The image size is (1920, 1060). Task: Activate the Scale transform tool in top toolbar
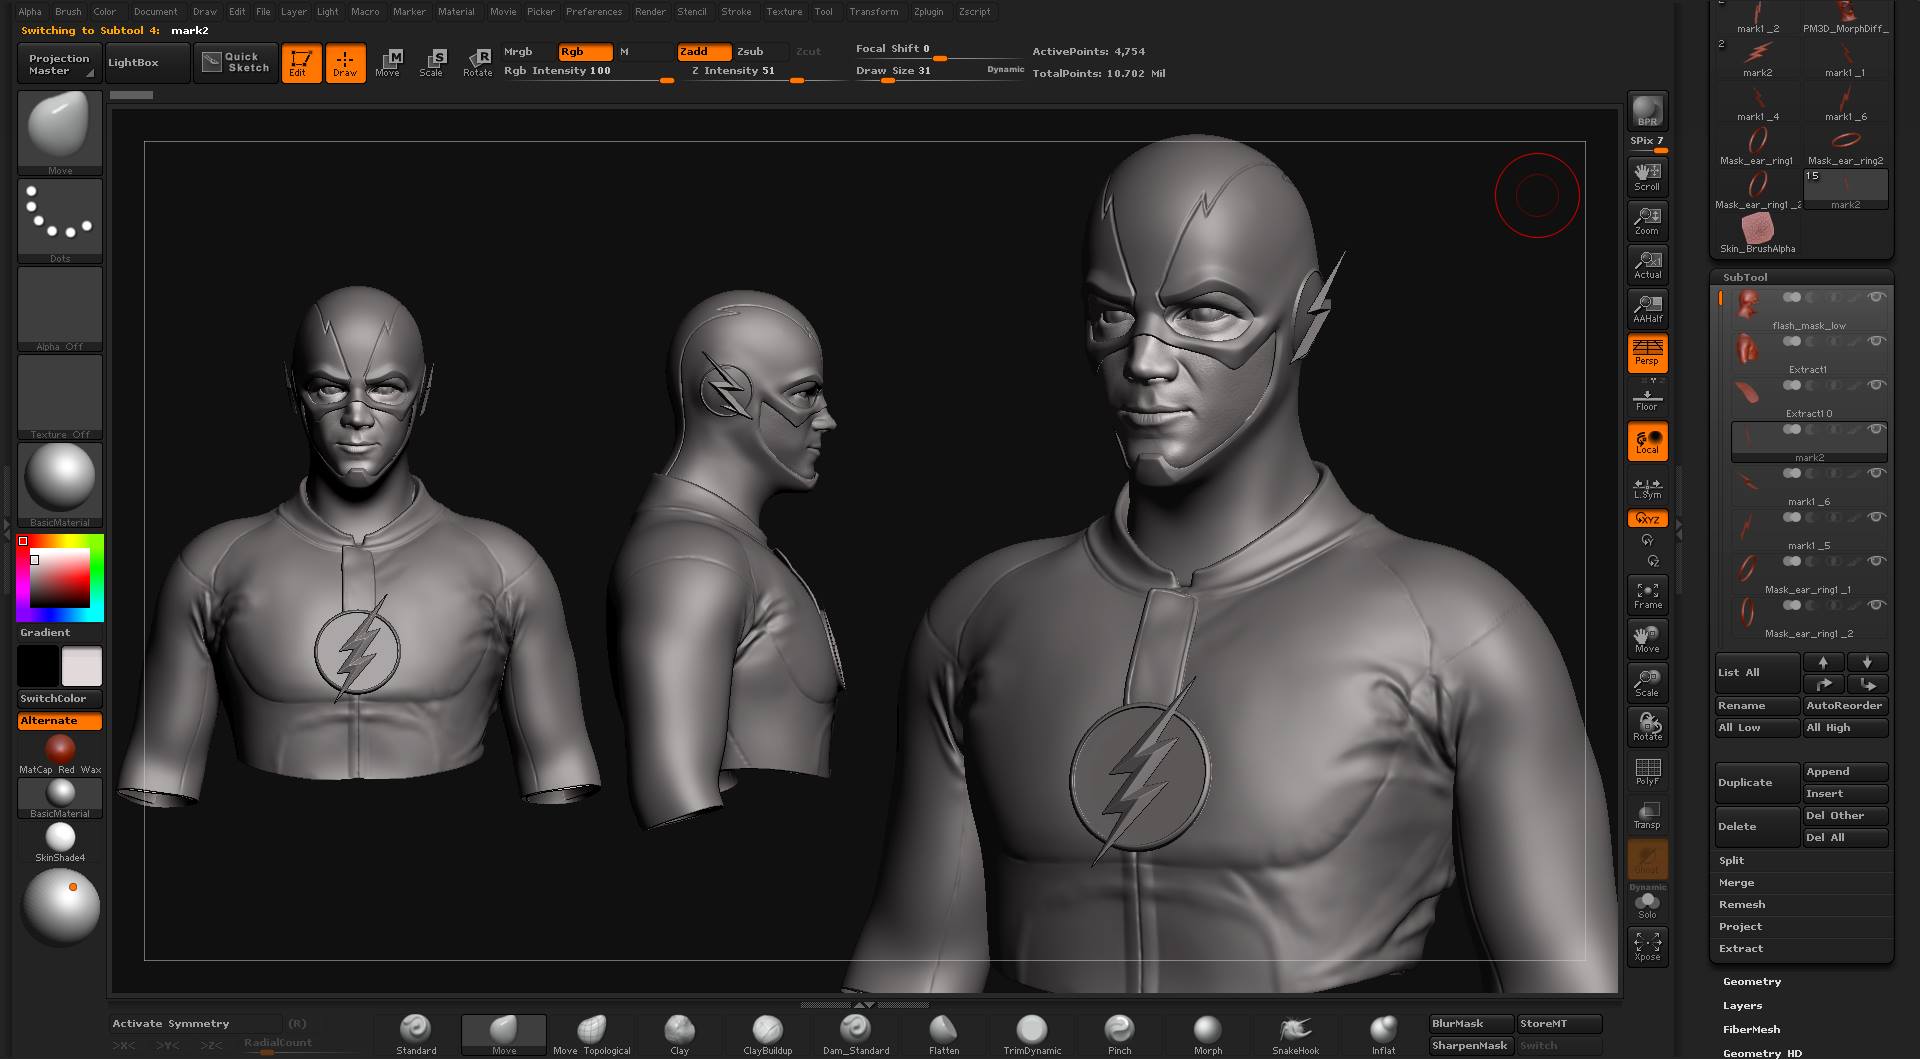(x=431, y=62)
